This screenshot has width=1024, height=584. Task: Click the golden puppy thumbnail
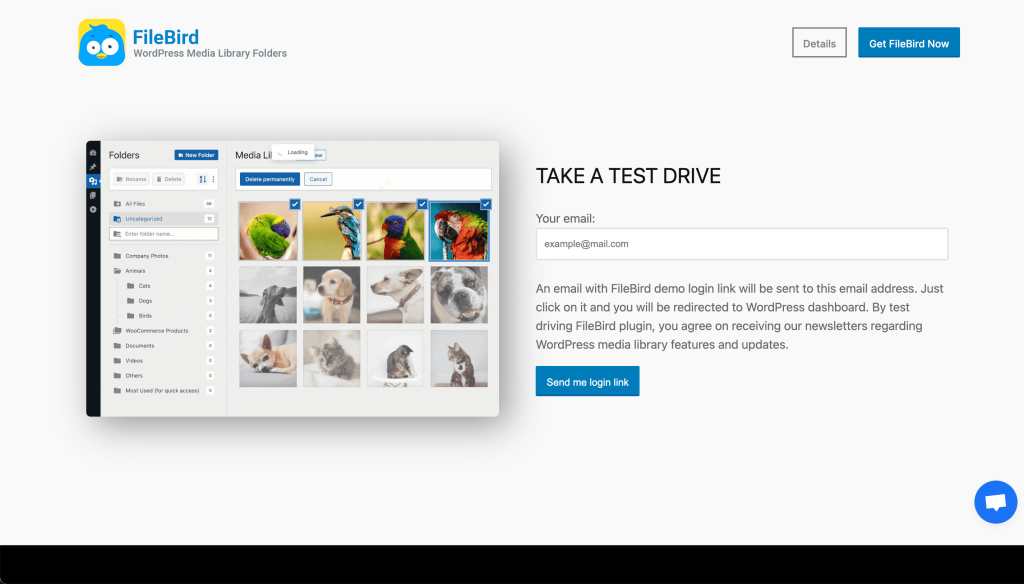(331, 294)
